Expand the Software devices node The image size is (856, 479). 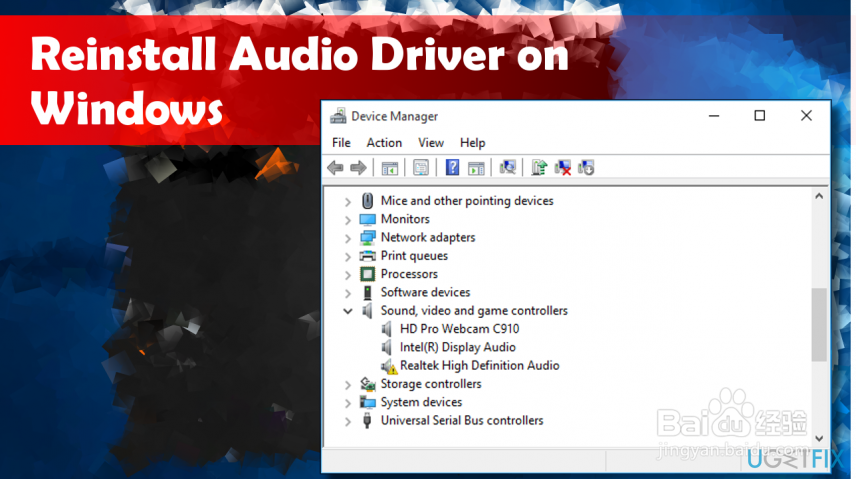348,293
